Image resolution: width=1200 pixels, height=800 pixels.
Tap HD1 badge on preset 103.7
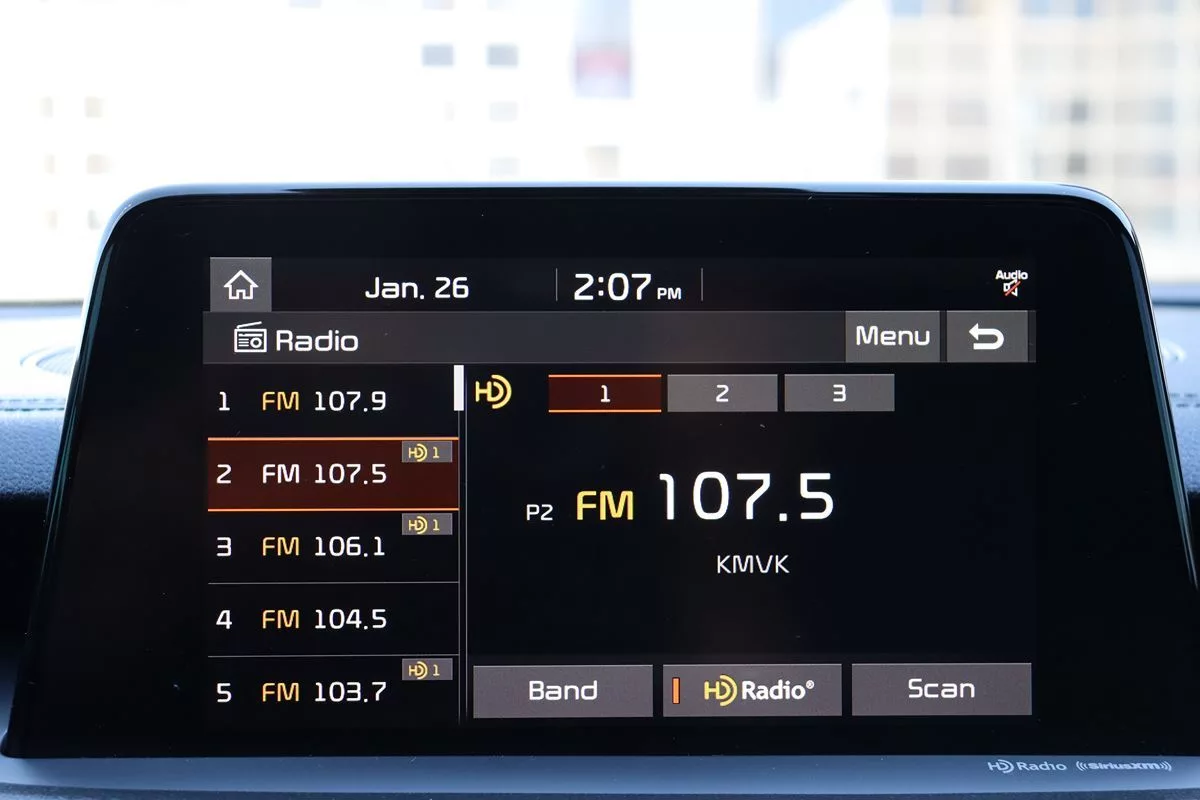coord(427,669)
